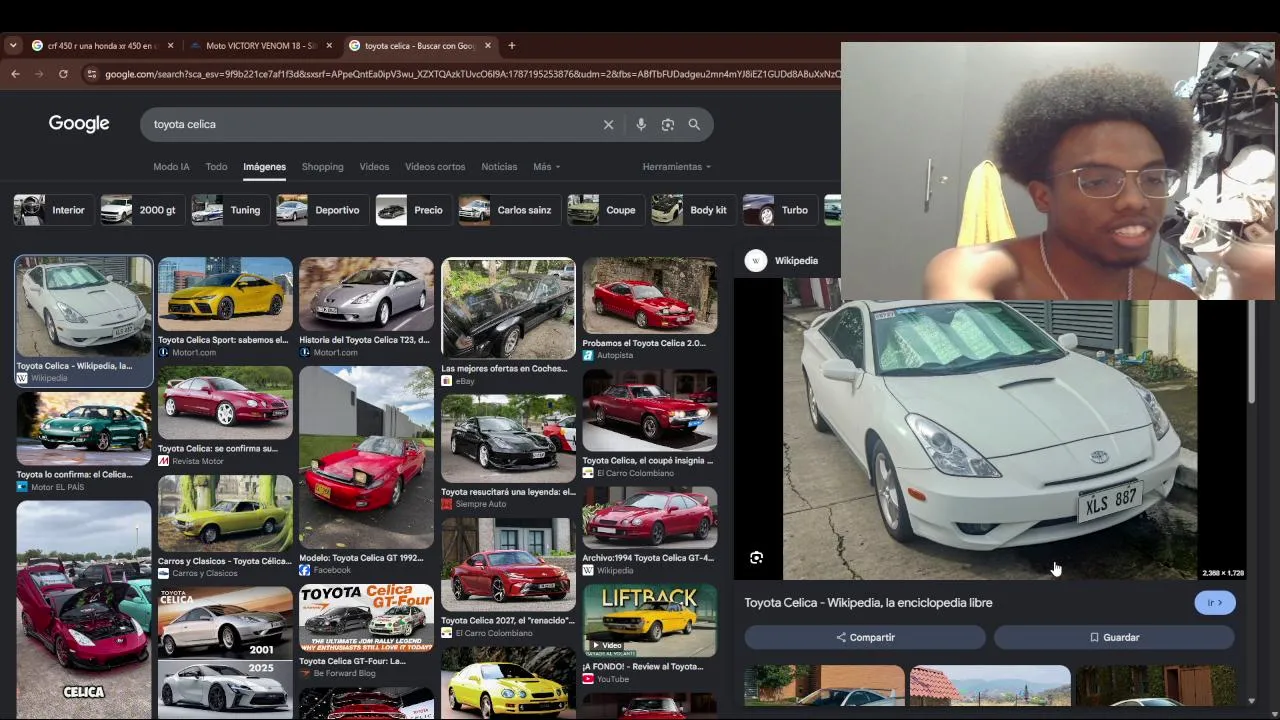
Task: Open the Autopista red Celica 2.0 thumbnail
Action: pos(650,295)
